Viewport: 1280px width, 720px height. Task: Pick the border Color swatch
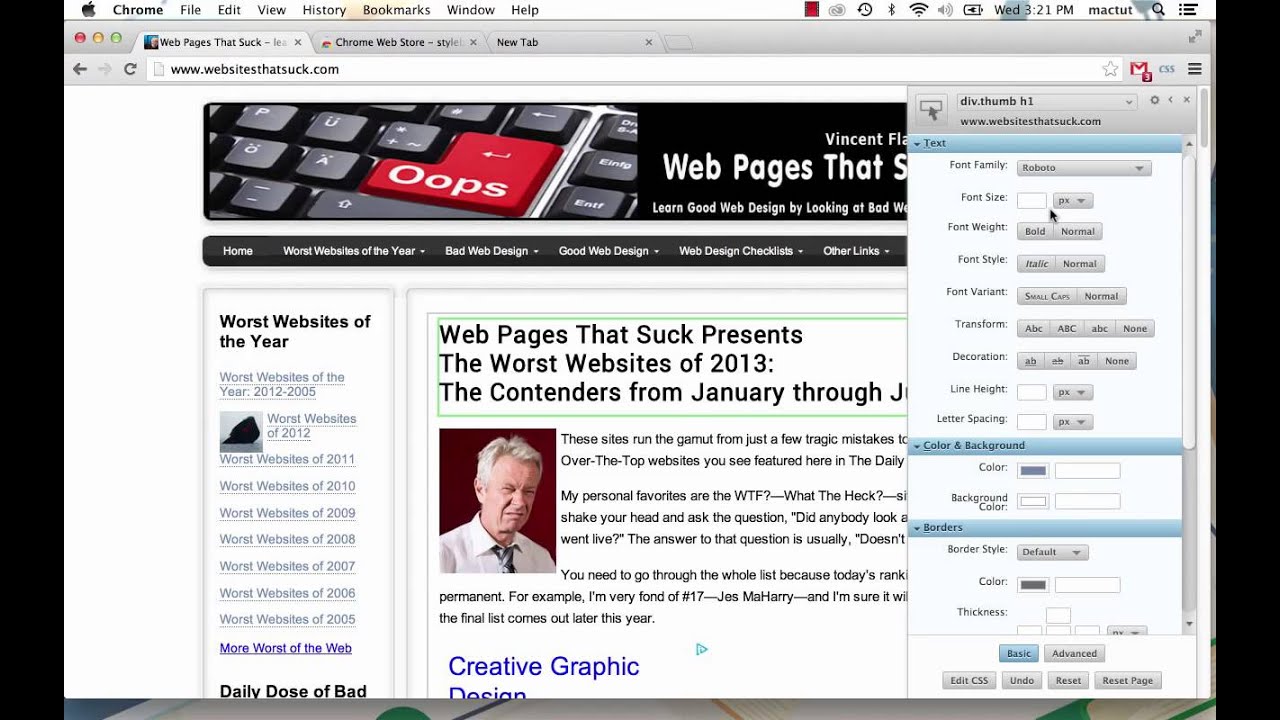click(1033, 585)
